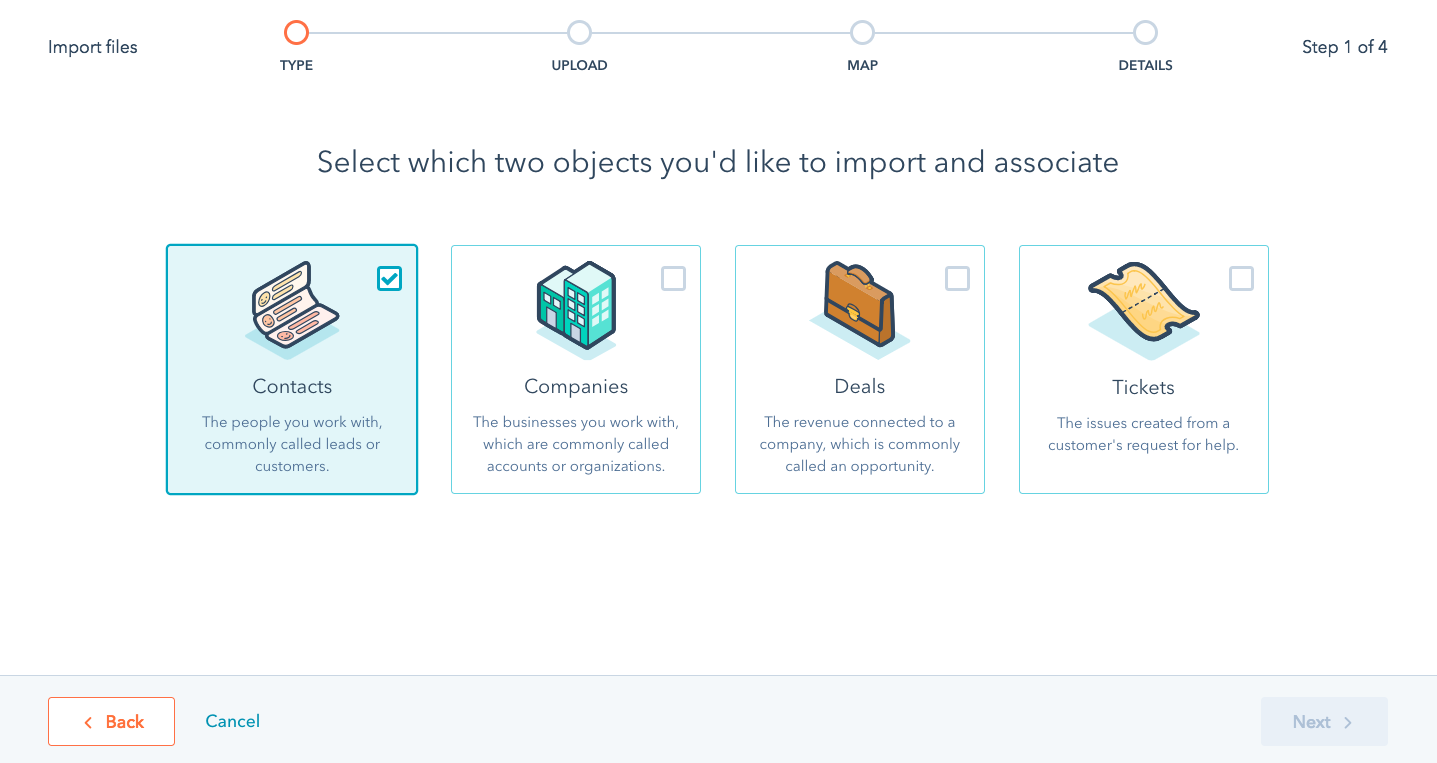Proceed by clicking Next
The height and width of the screenshot is (763, 1437).
(1323, 721)
